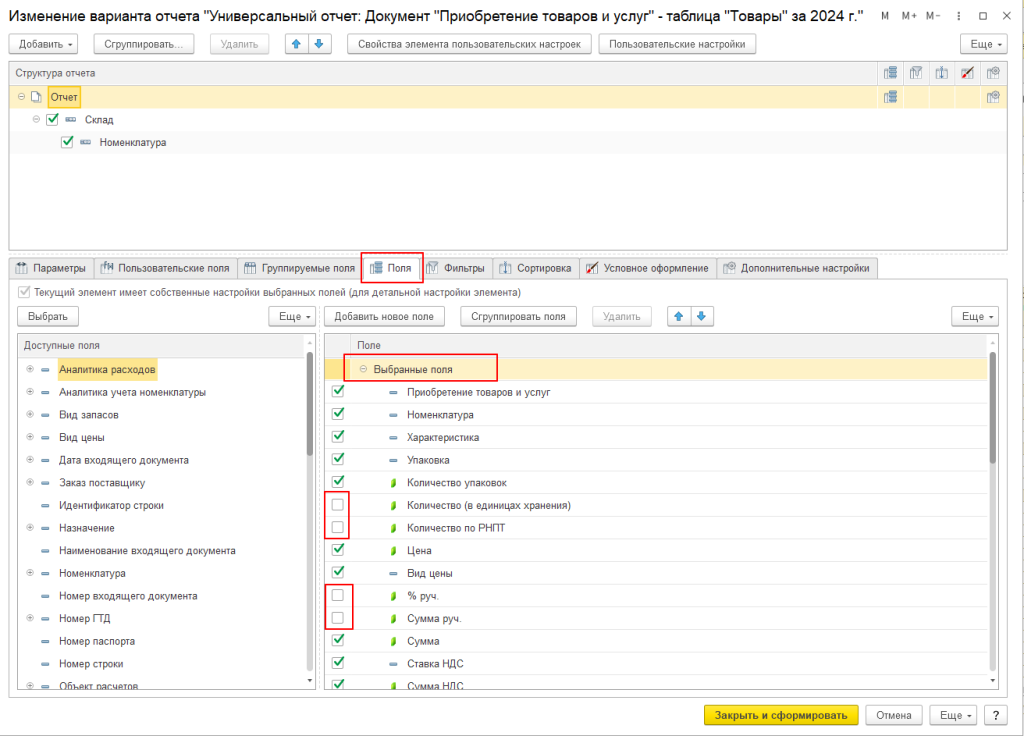Image resolution: width=1024 pixels, height=736 pixels.
Task: Enable the 'Количество по РНПТ' field checkbox
Action: coord(338,527)
